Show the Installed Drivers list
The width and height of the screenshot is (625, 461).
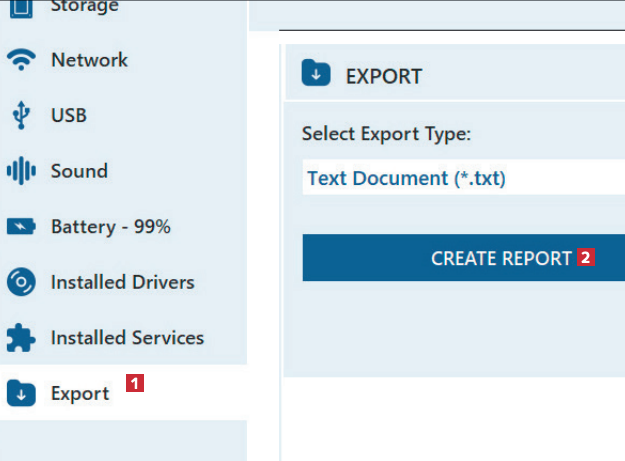pos(122,282)
